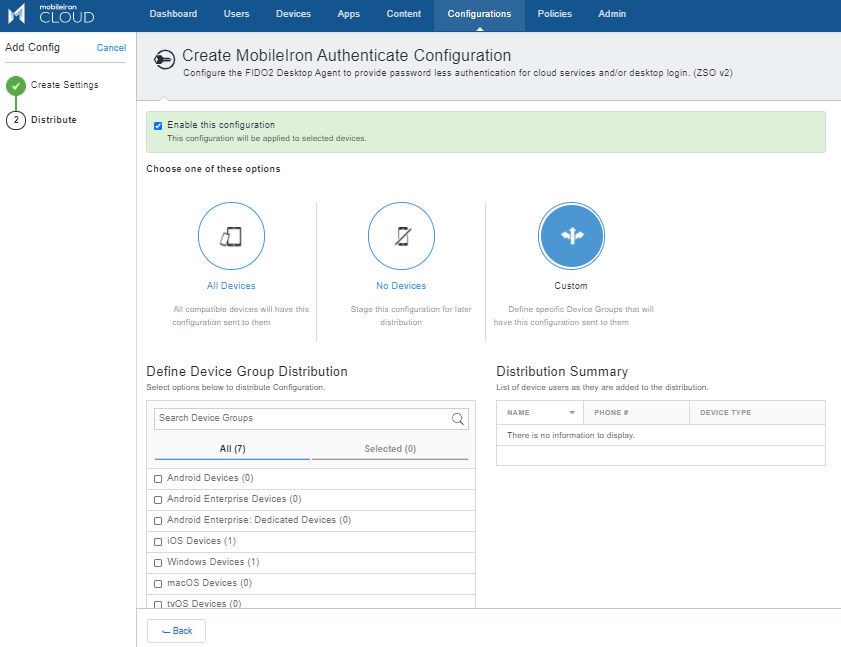Check the Android Devices (0) group
The image size is (841, 647).
tap(158, 479)
